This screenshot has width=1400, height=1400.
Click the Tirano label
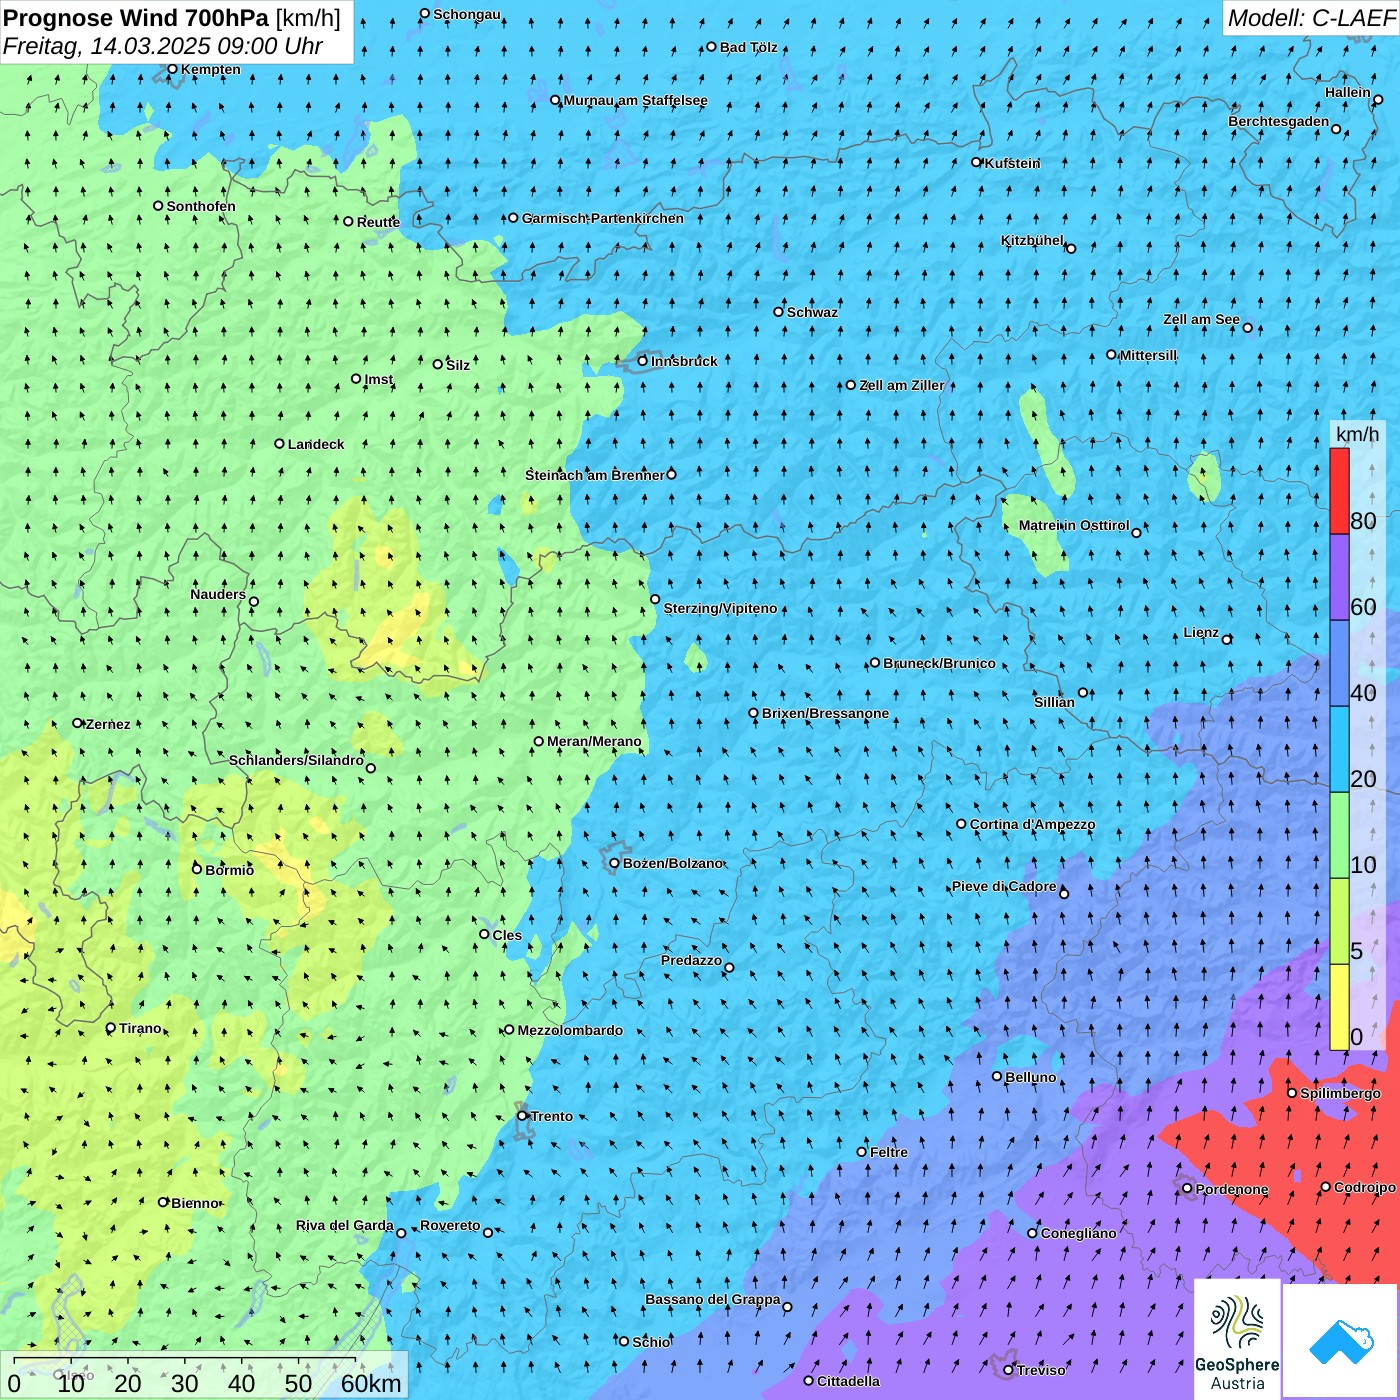140,1028
